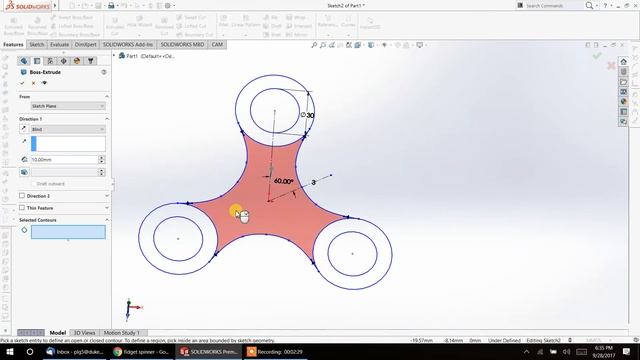Expand the Thin Feature section chevron

pyautogui.click(x=107, y=208)
